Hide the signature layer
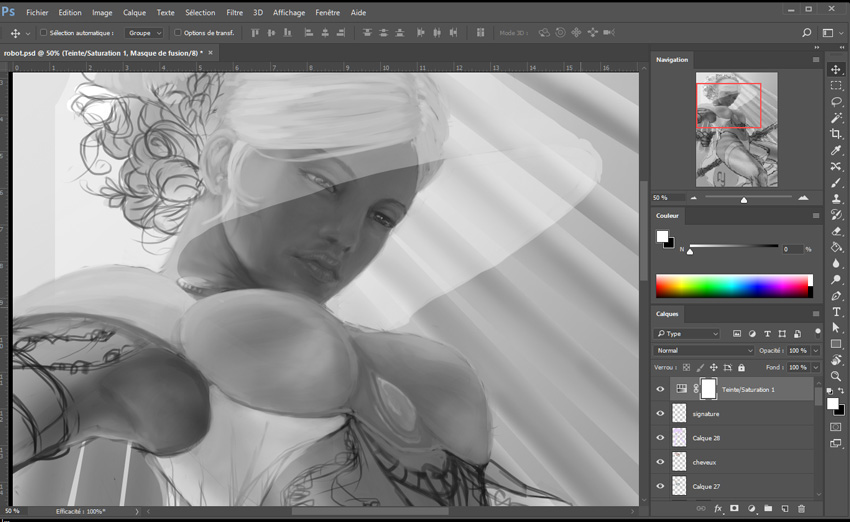850x522 pixels. 660,413
